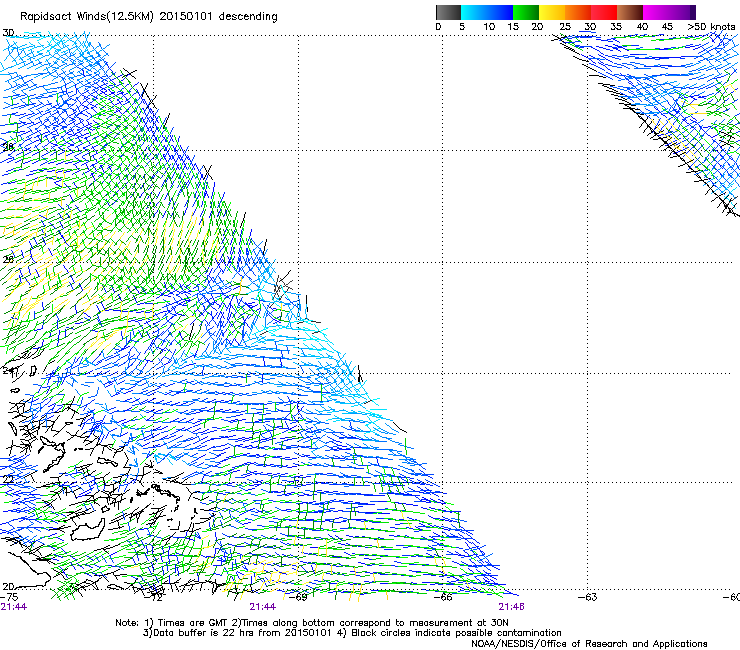Click the purple time '21:44' below -75
740x650 pixels.
click(x=14, y=607)
